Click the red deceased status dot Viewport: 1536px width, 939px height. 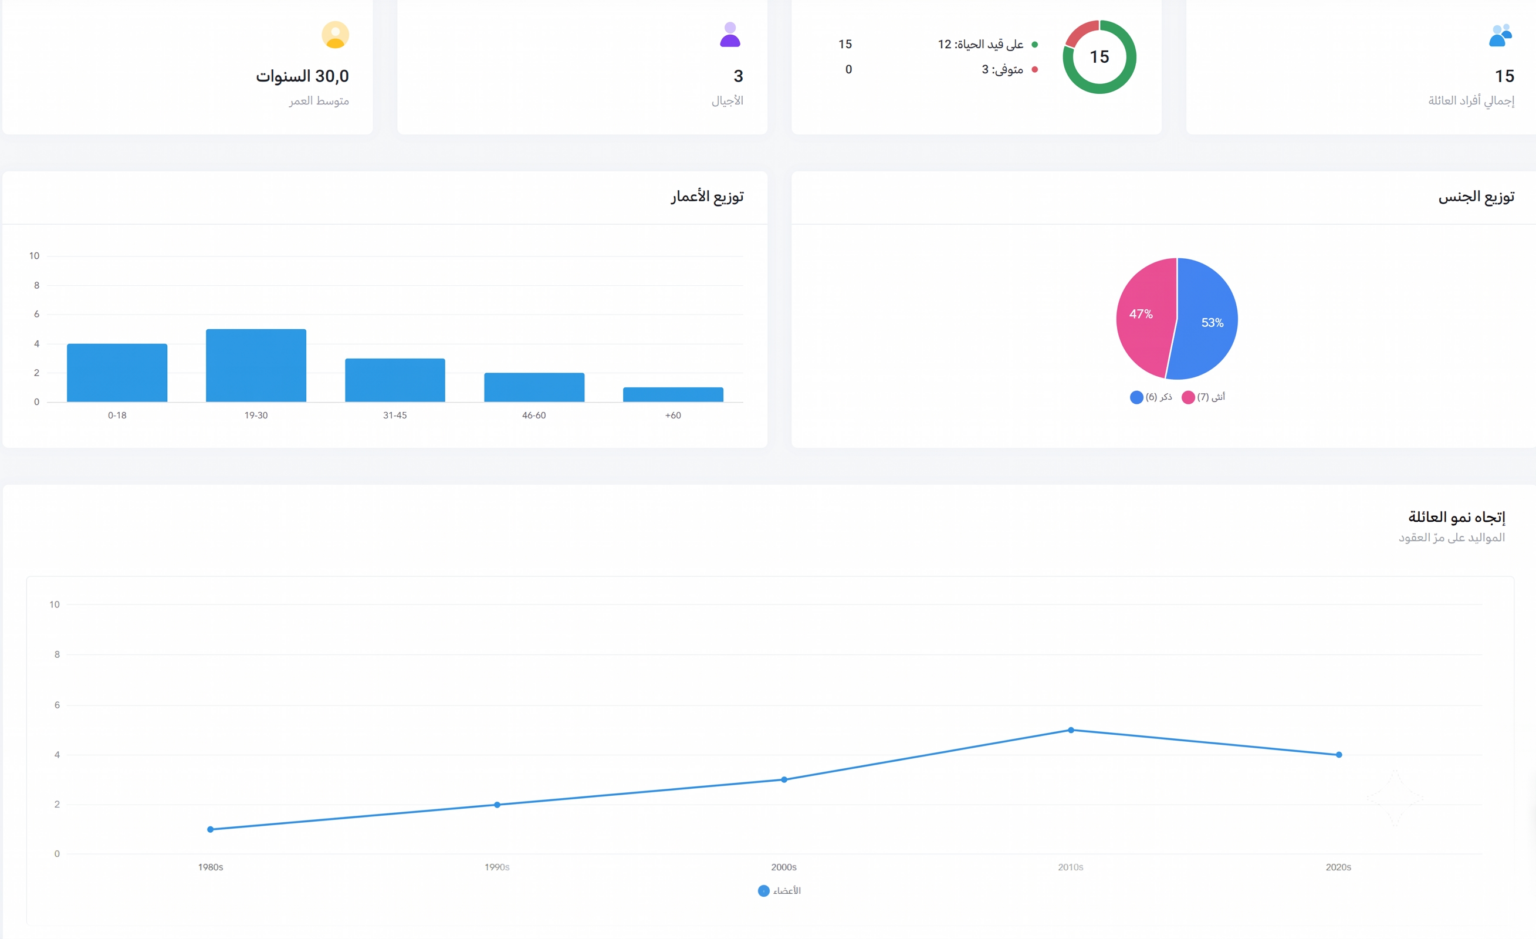click(1034, 69)
